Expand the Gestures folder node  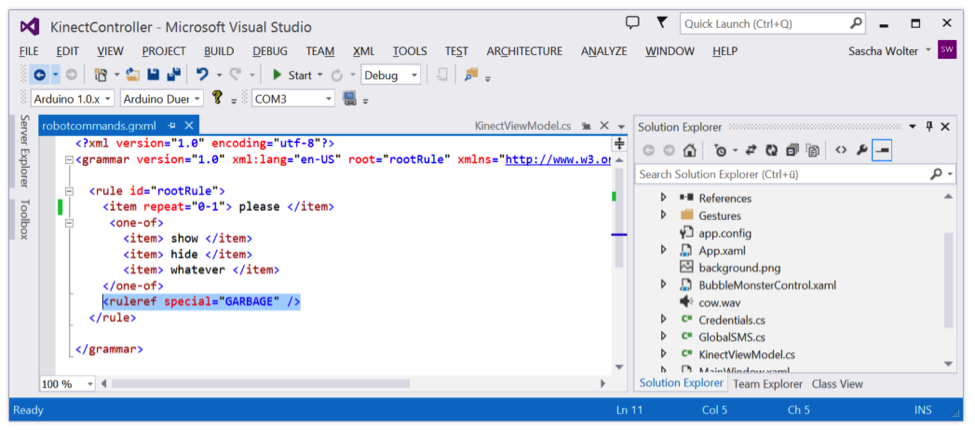click(663, 216)
